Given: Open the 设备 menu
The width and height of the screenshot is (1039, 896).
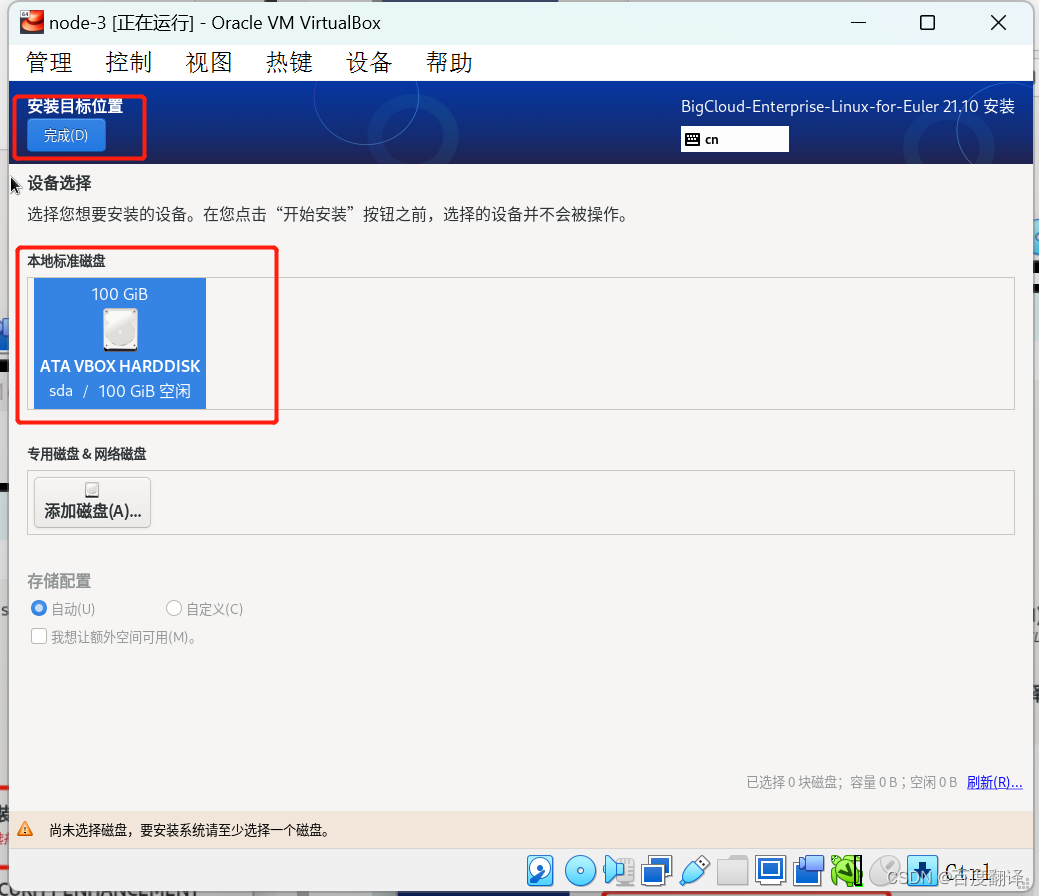Looking at the screenshot, I should pyautogui.click(x=368, y=62).
